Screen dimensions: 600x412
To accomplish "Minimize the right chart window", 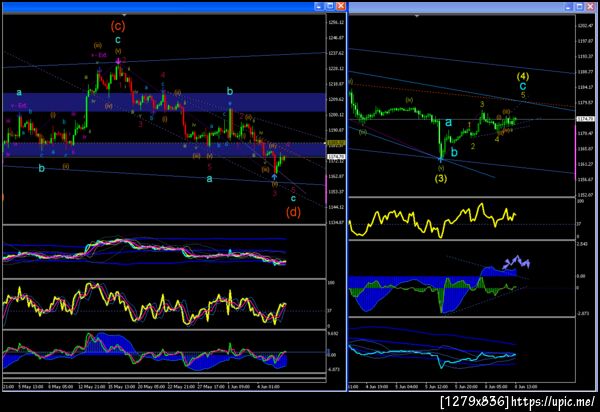I will coord(568,7).
